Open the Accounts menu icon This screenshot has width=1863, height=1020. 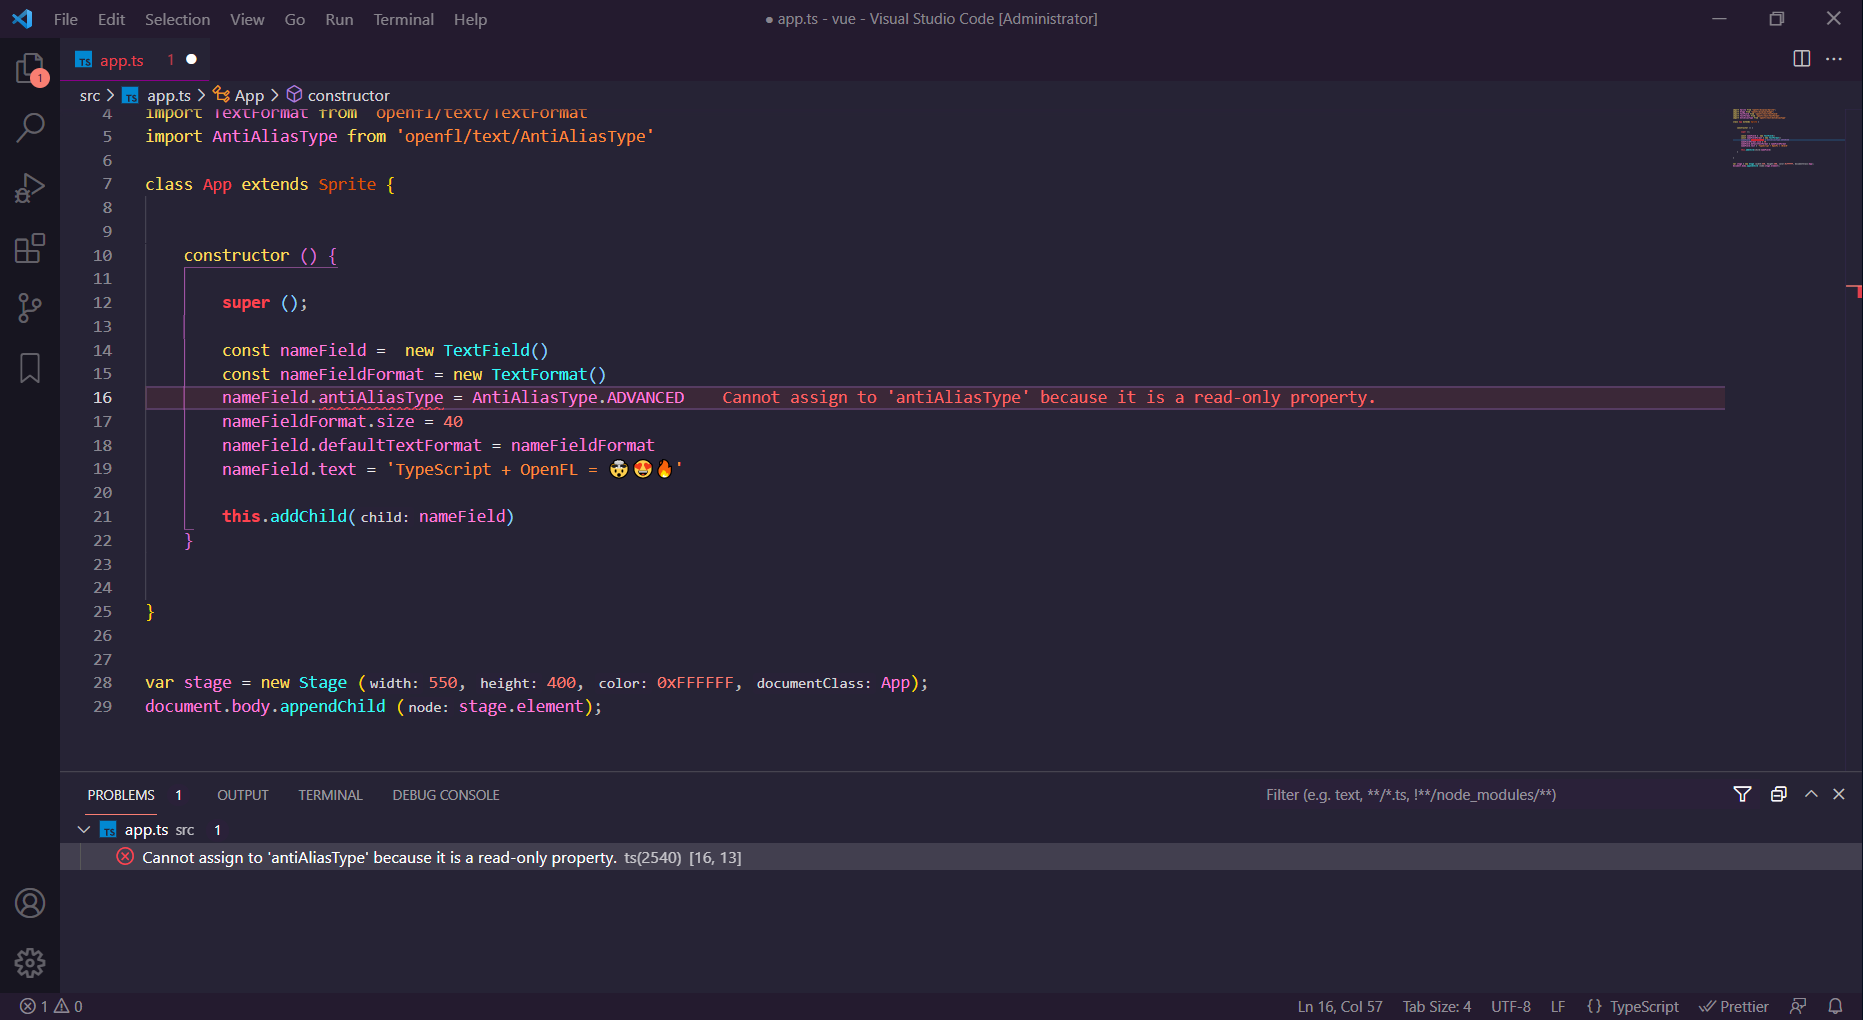(30, 902)
